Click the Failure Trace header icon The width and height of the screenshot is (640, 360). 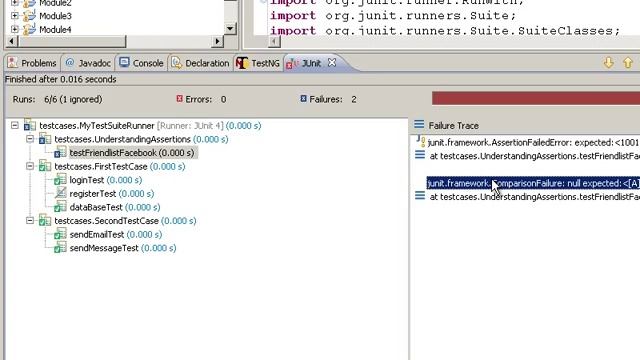[419, 124]
